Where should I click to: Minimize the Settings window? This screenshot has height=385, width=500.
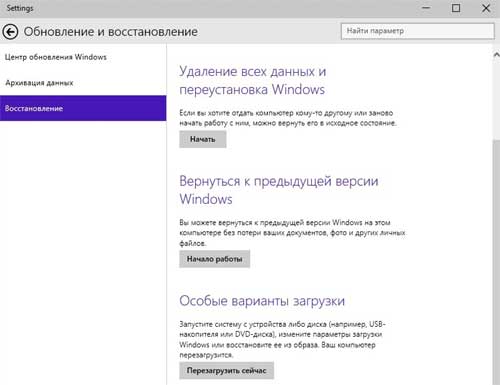(426, 8)
